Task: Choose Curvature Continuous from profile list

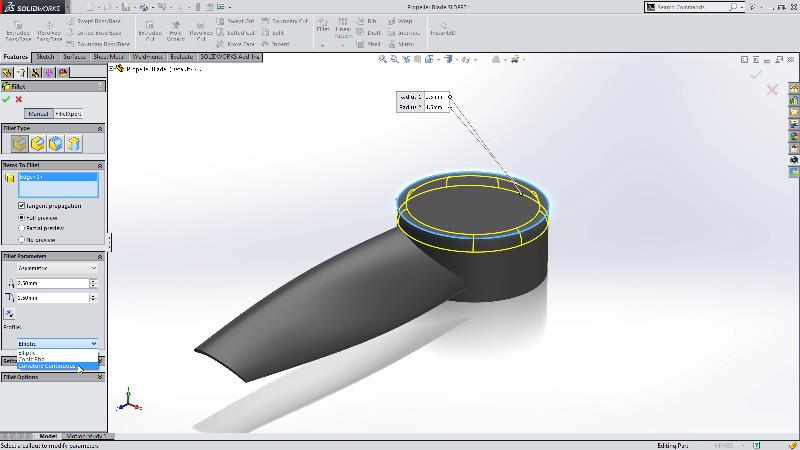Action: click(x=57, y=366)
